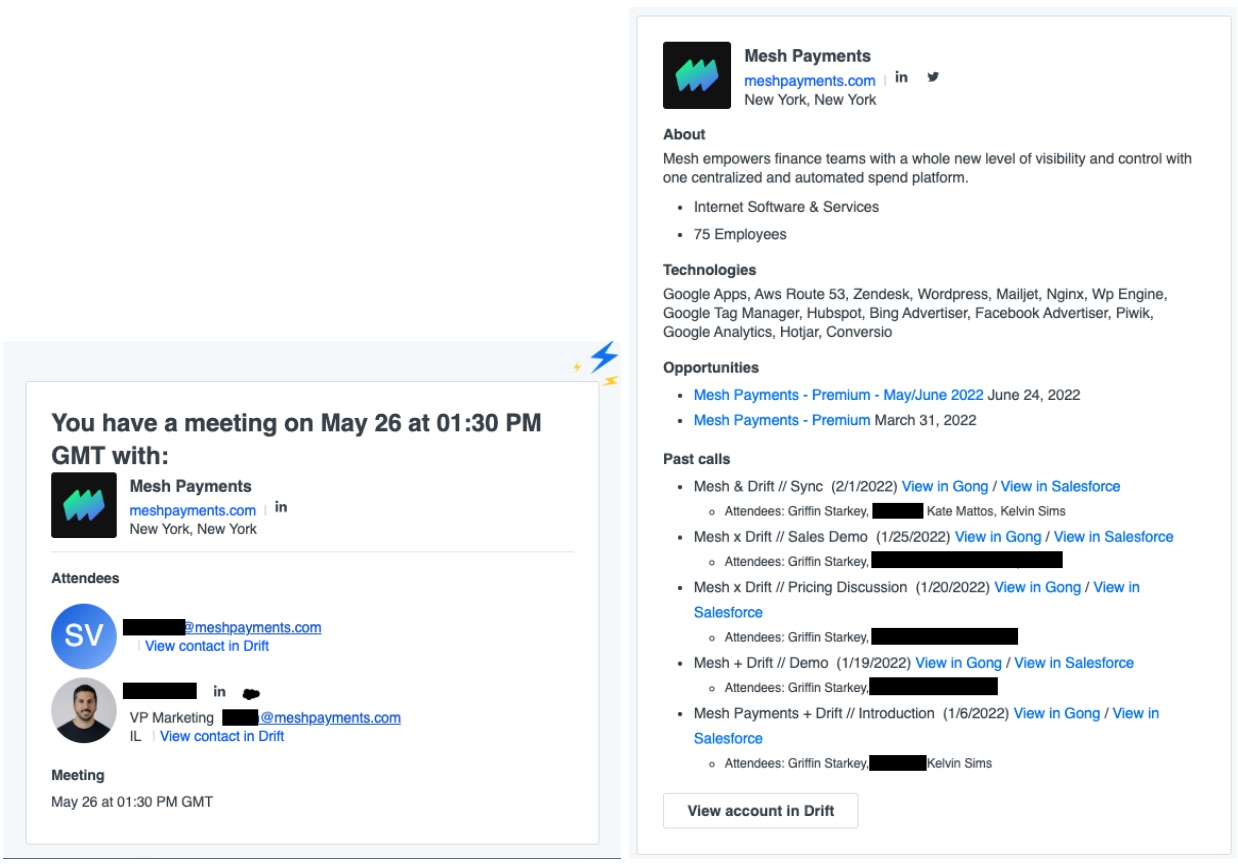
Task: Click View account in Drift button
Action: [761, 811]
